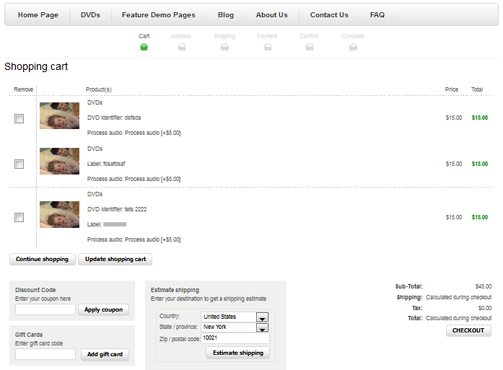
Task: Open thumbnail of DVD identifier dsfsda item
Action: (x=60, y=116)
